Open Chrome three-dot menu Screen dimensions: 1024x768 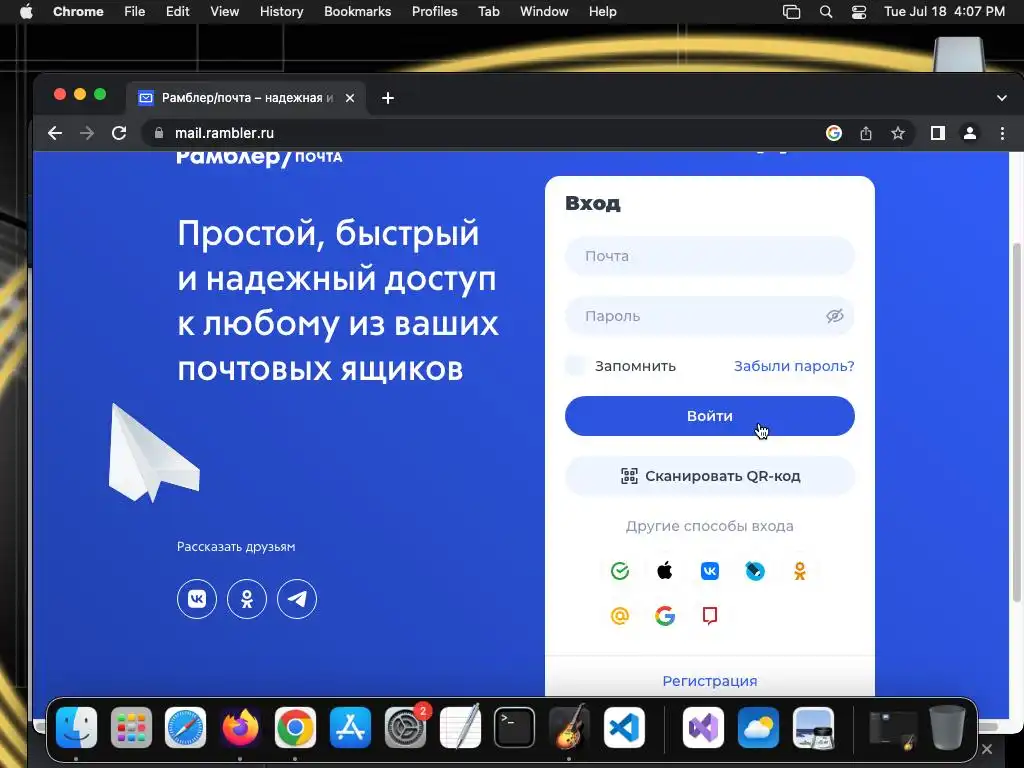(x=1002, y=133)
